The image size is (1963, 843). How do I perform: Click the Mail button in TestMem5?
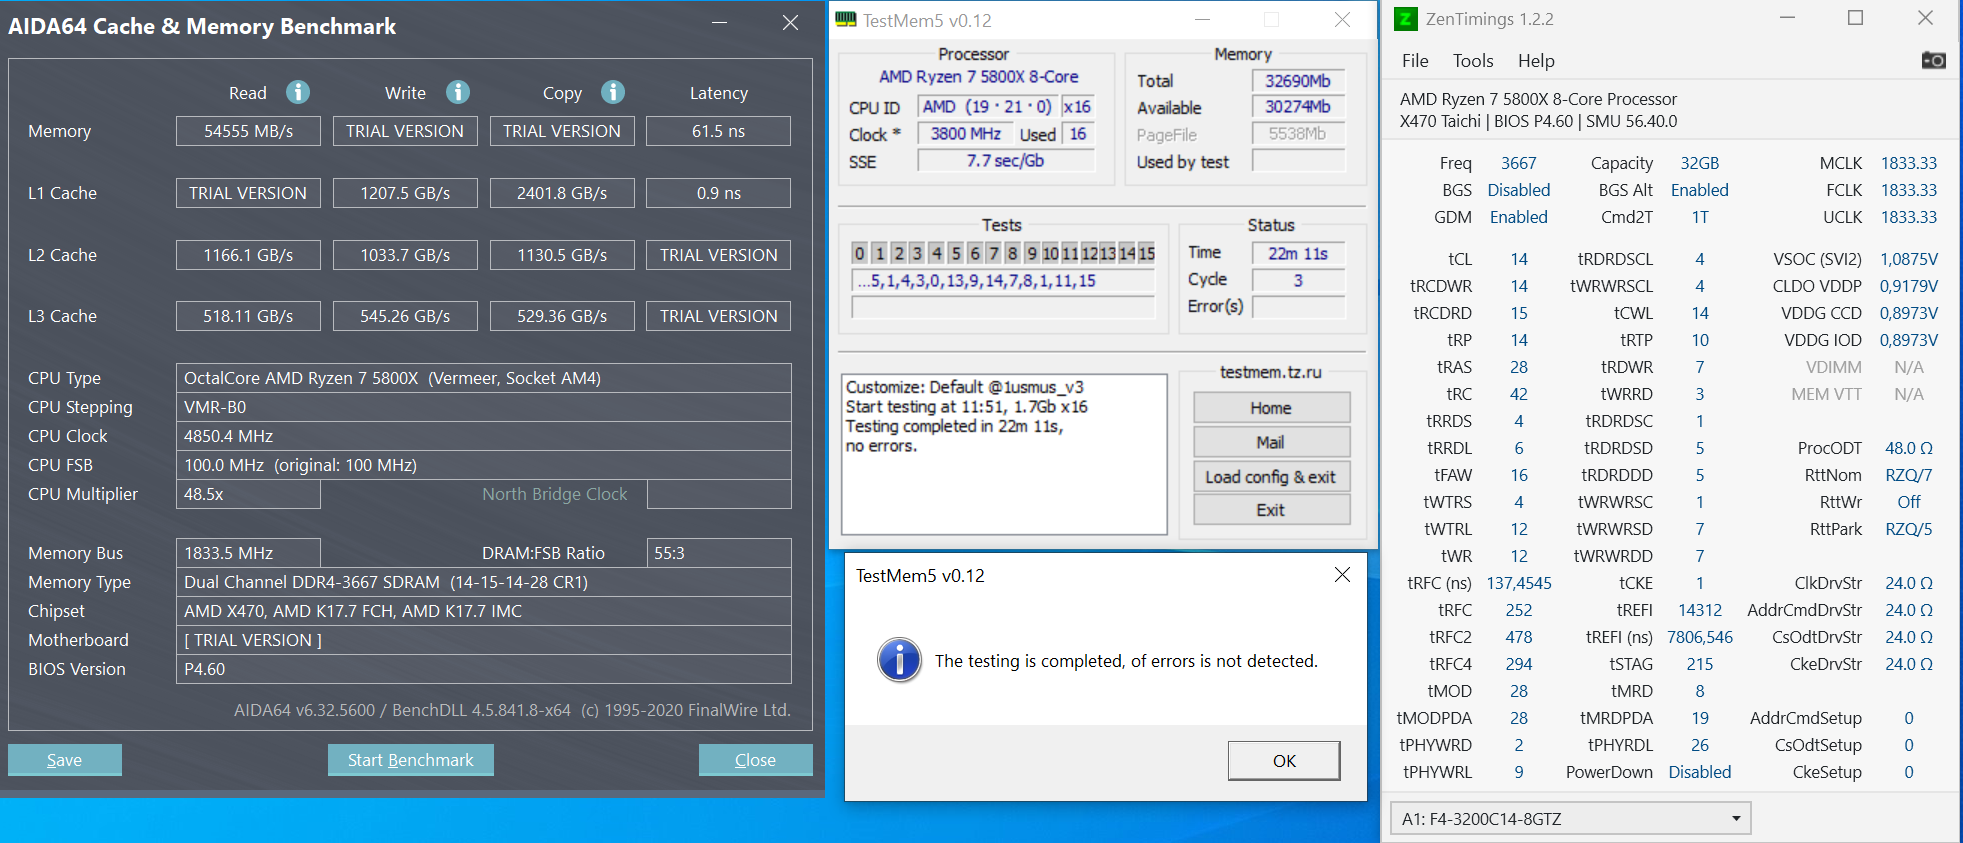click(1271, 442)
